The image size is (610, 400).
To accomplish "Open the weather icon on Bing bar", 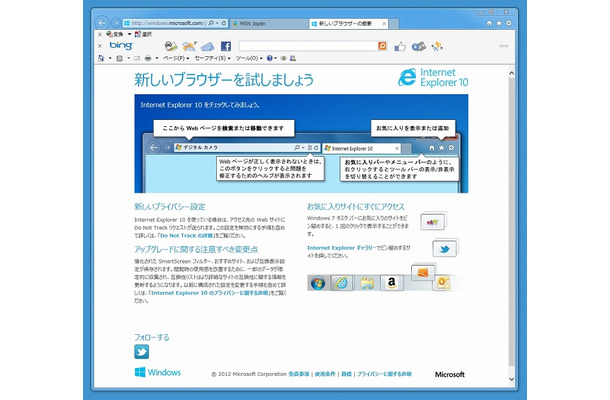I will tap(189, 46).
